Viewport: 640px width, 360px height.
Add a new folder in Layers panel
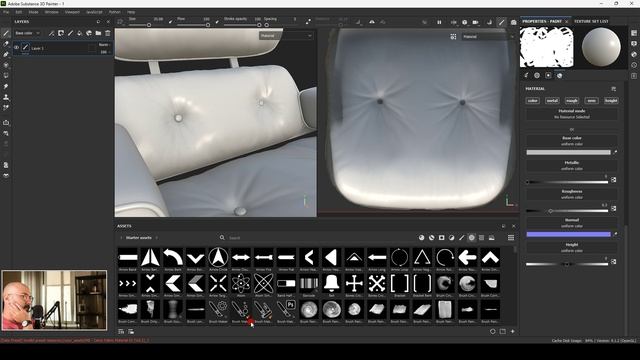point(98,33)
